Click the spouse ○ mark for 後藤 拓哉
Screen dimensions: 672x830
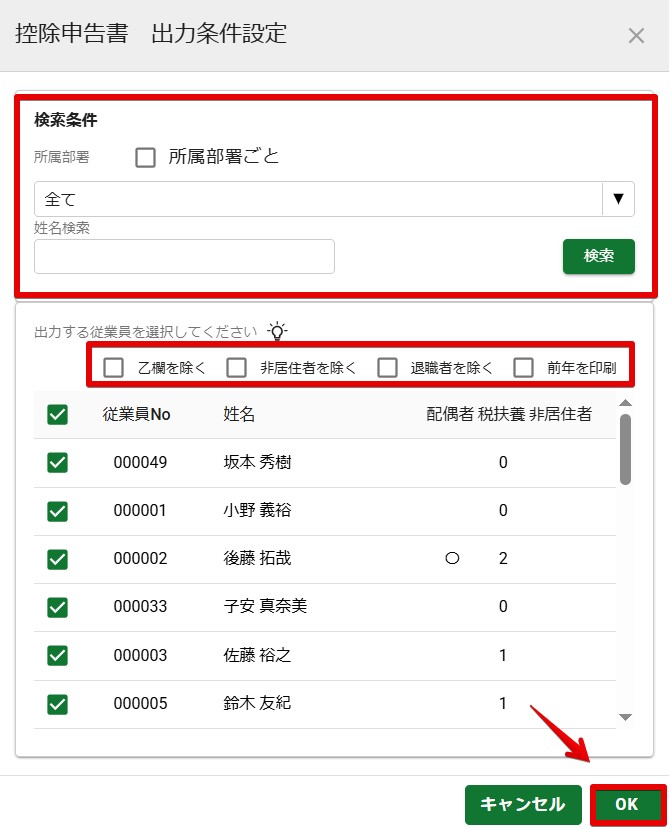point(452,558)
